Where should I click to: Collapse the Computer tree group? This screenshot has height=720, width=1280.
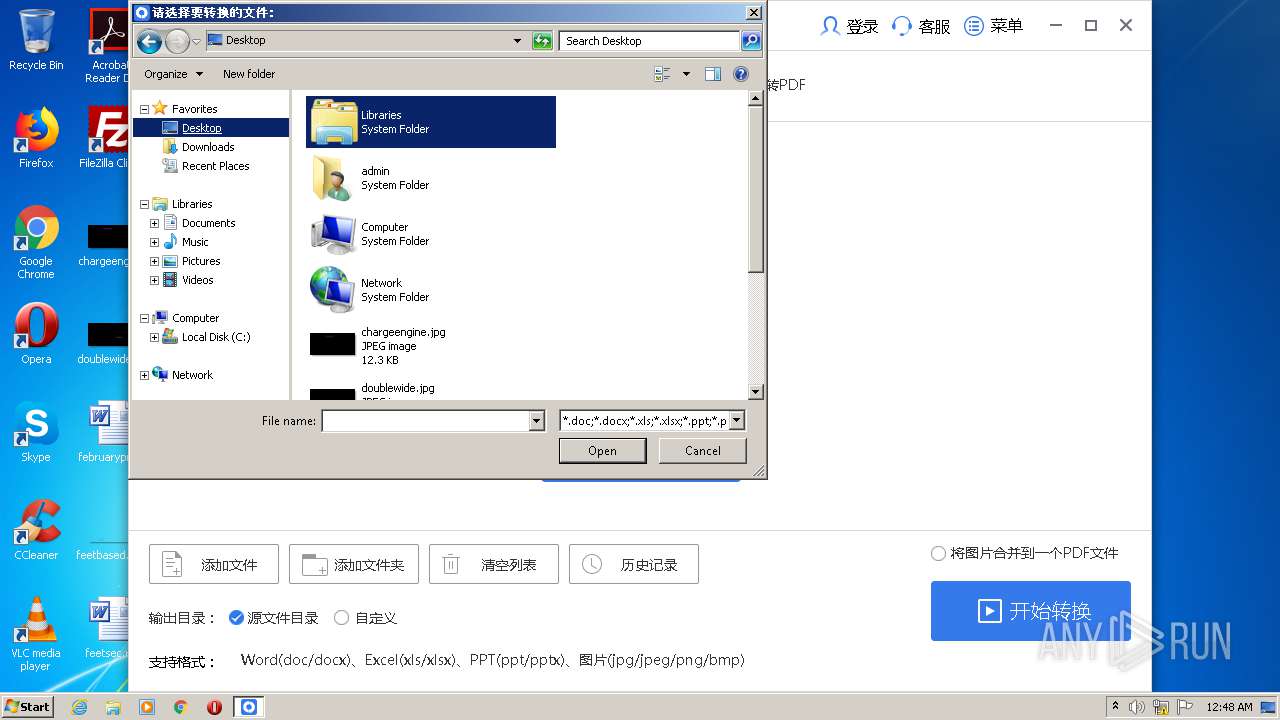coord(144,318)
